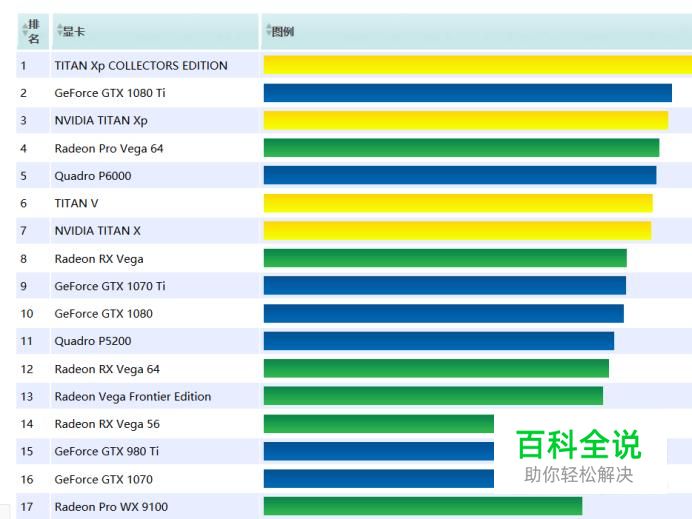The height and width of the screenshot is (519, 692).
Task: Select GeForce GTX 980 Ti text
Action: click(107, 451)
